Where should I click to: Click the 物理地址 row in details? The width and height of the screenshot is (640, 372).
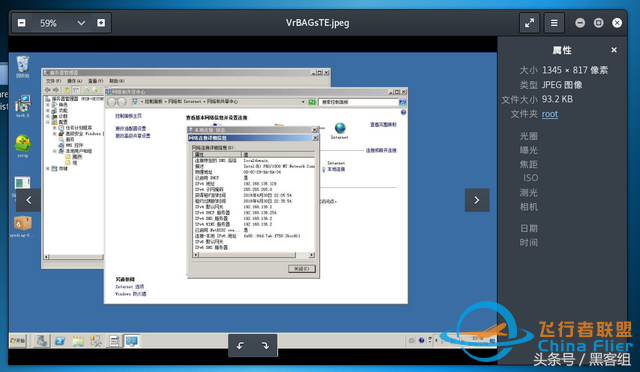coord(253,172)
